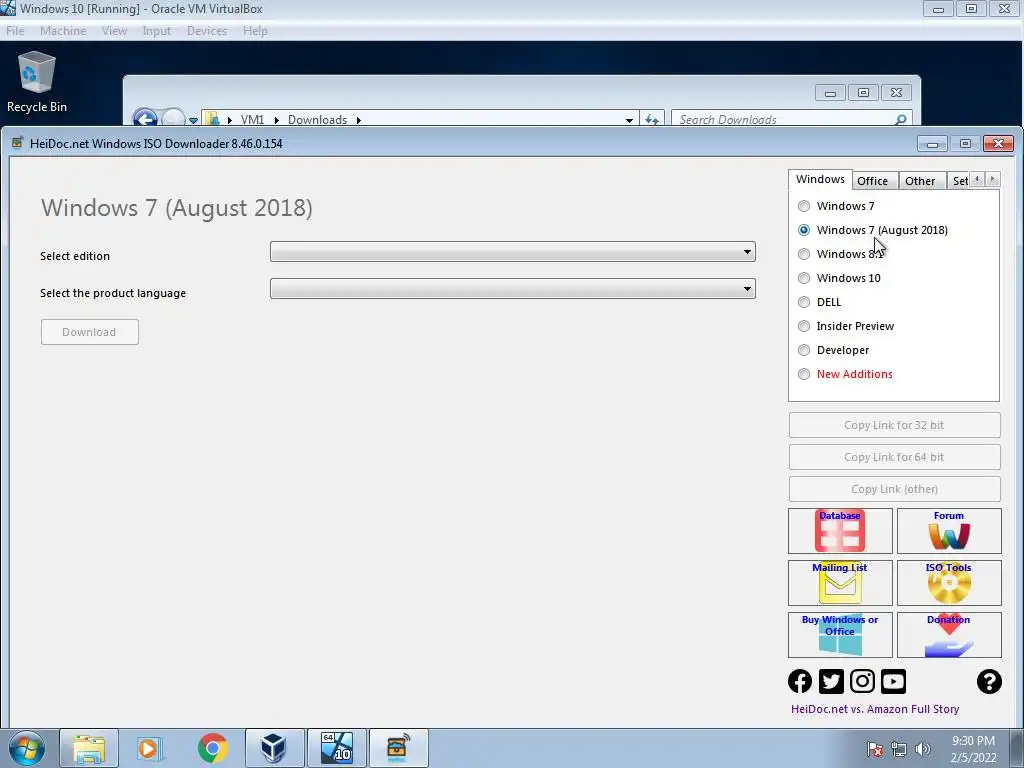Open VirtualBox from the taskbar
The width and height of the screenshot is (1024, 768).
click(274, 748)
